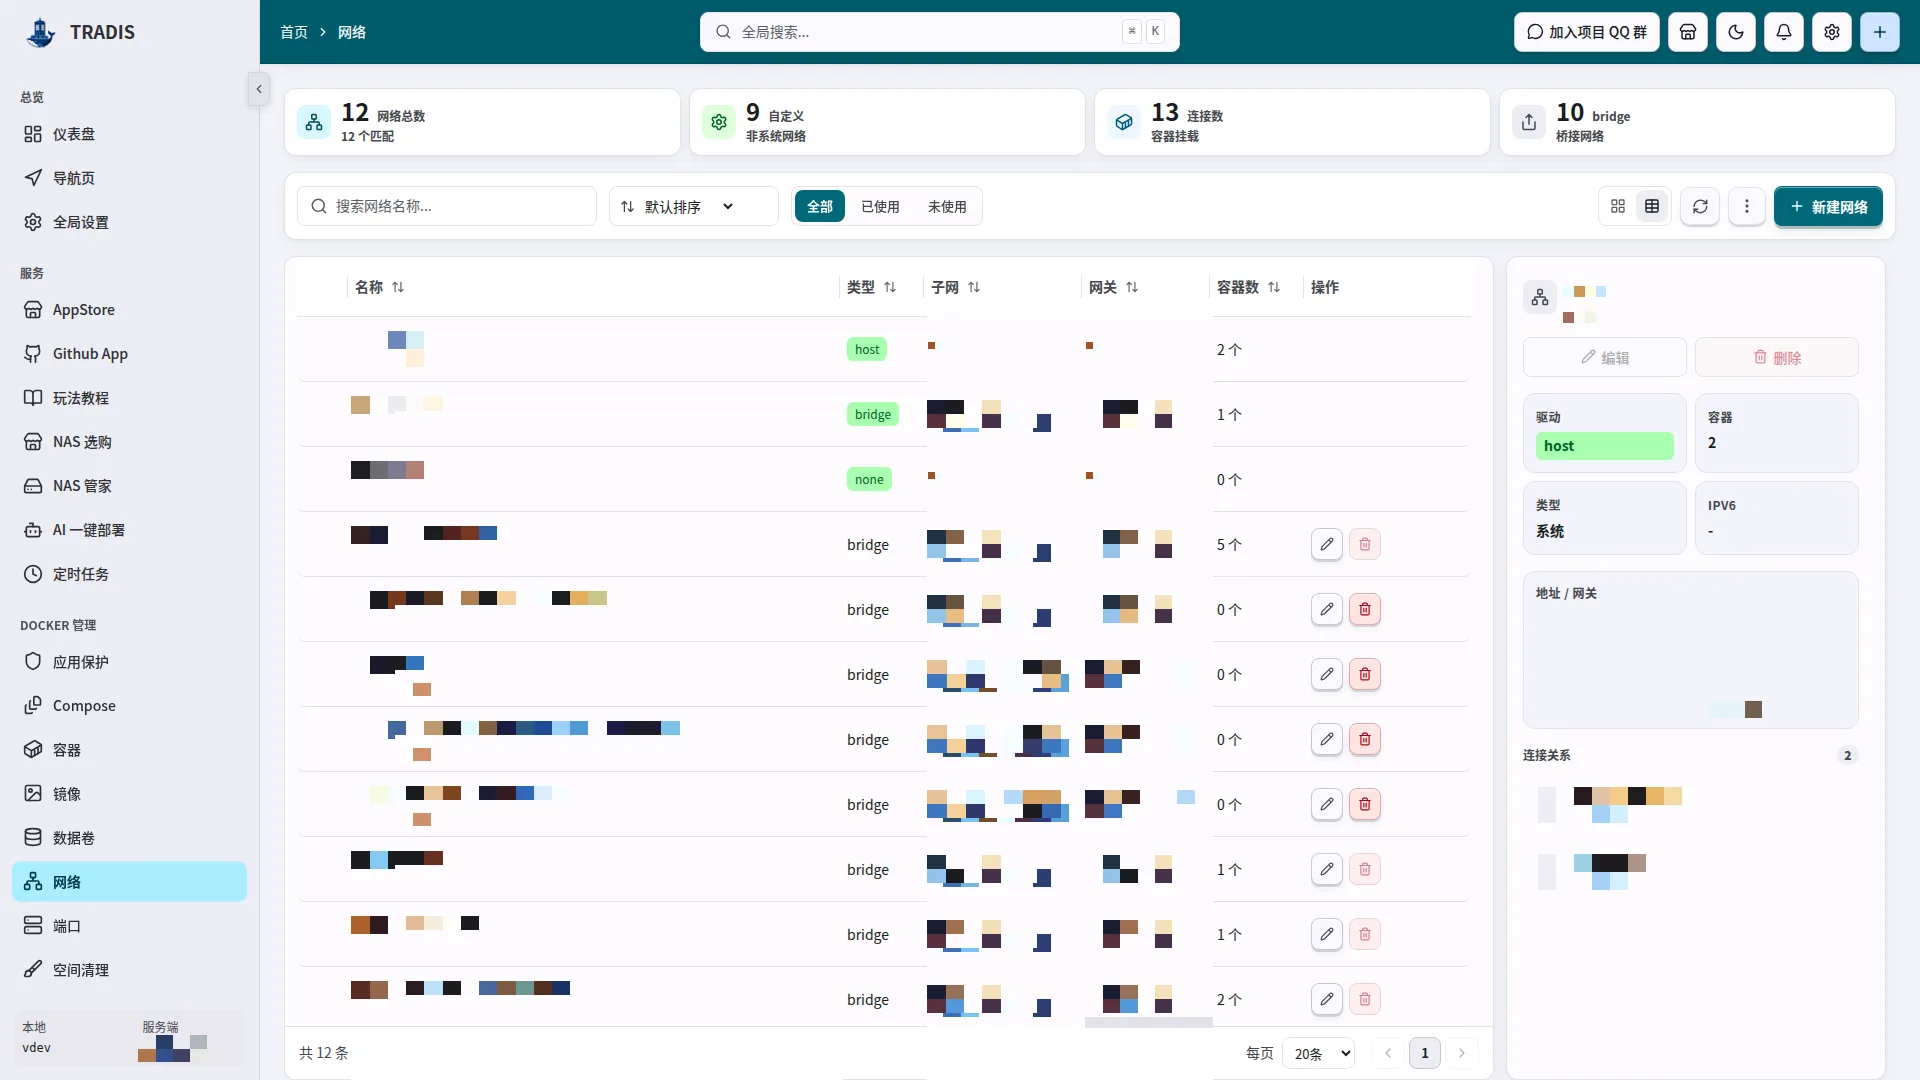Open 数据卷 sidebar item

pyautogui.click(x=130, y=838)
